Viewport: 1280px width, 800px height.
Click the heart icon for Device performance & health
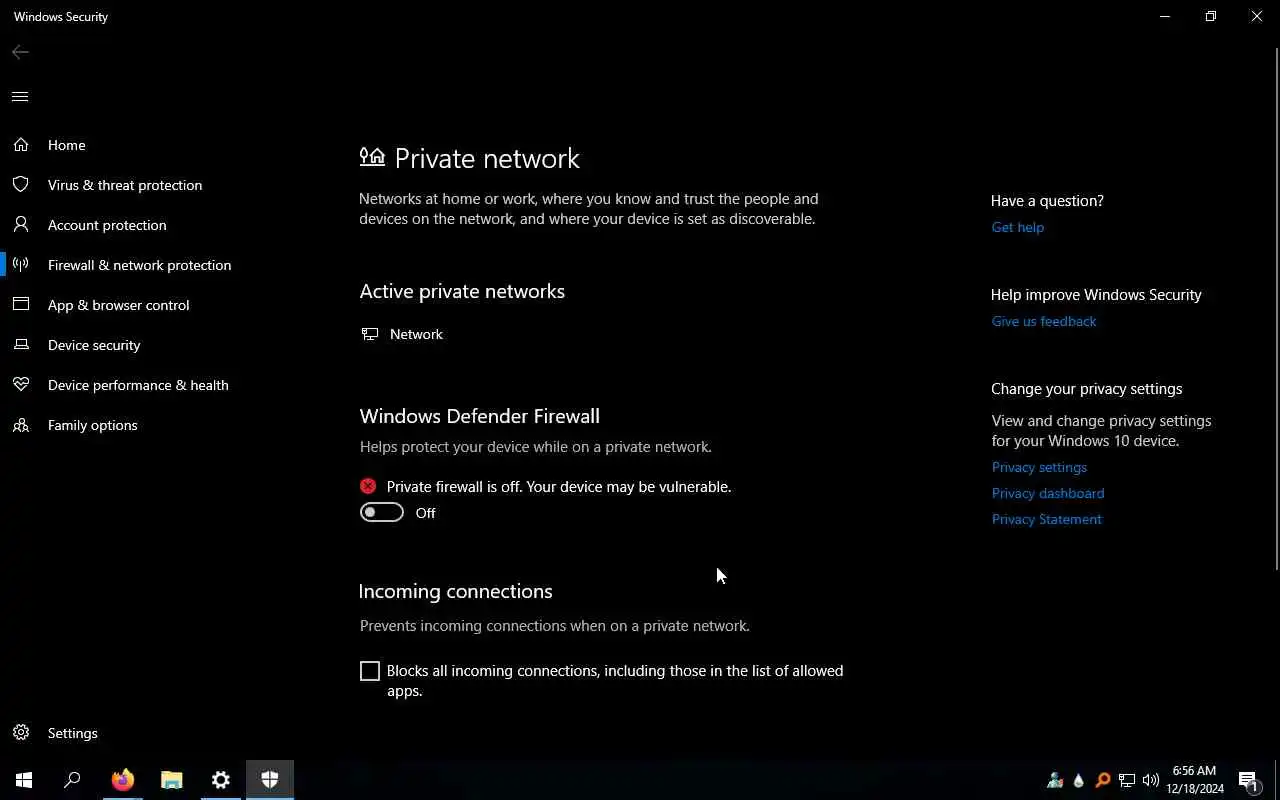21,385
